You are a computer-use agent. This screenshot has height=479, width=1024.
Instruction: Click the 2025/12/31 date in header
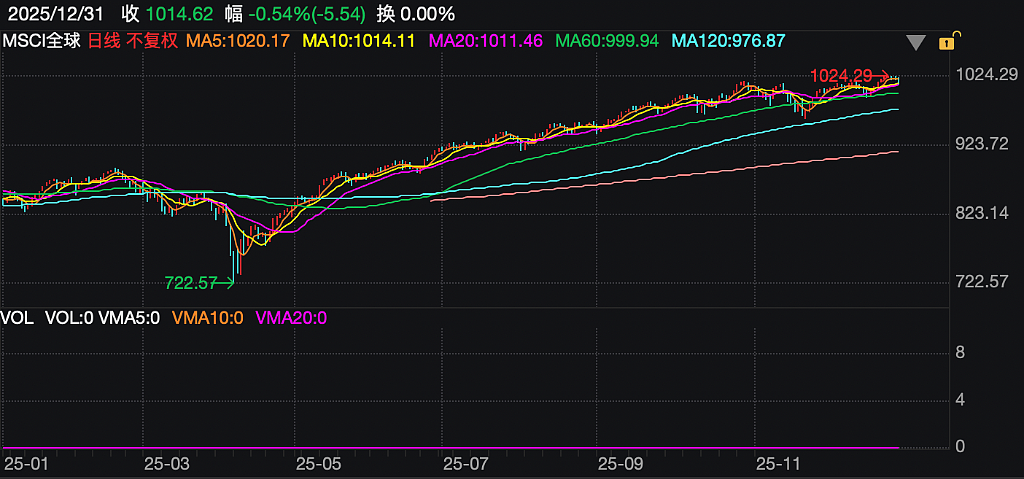[54, 13]
